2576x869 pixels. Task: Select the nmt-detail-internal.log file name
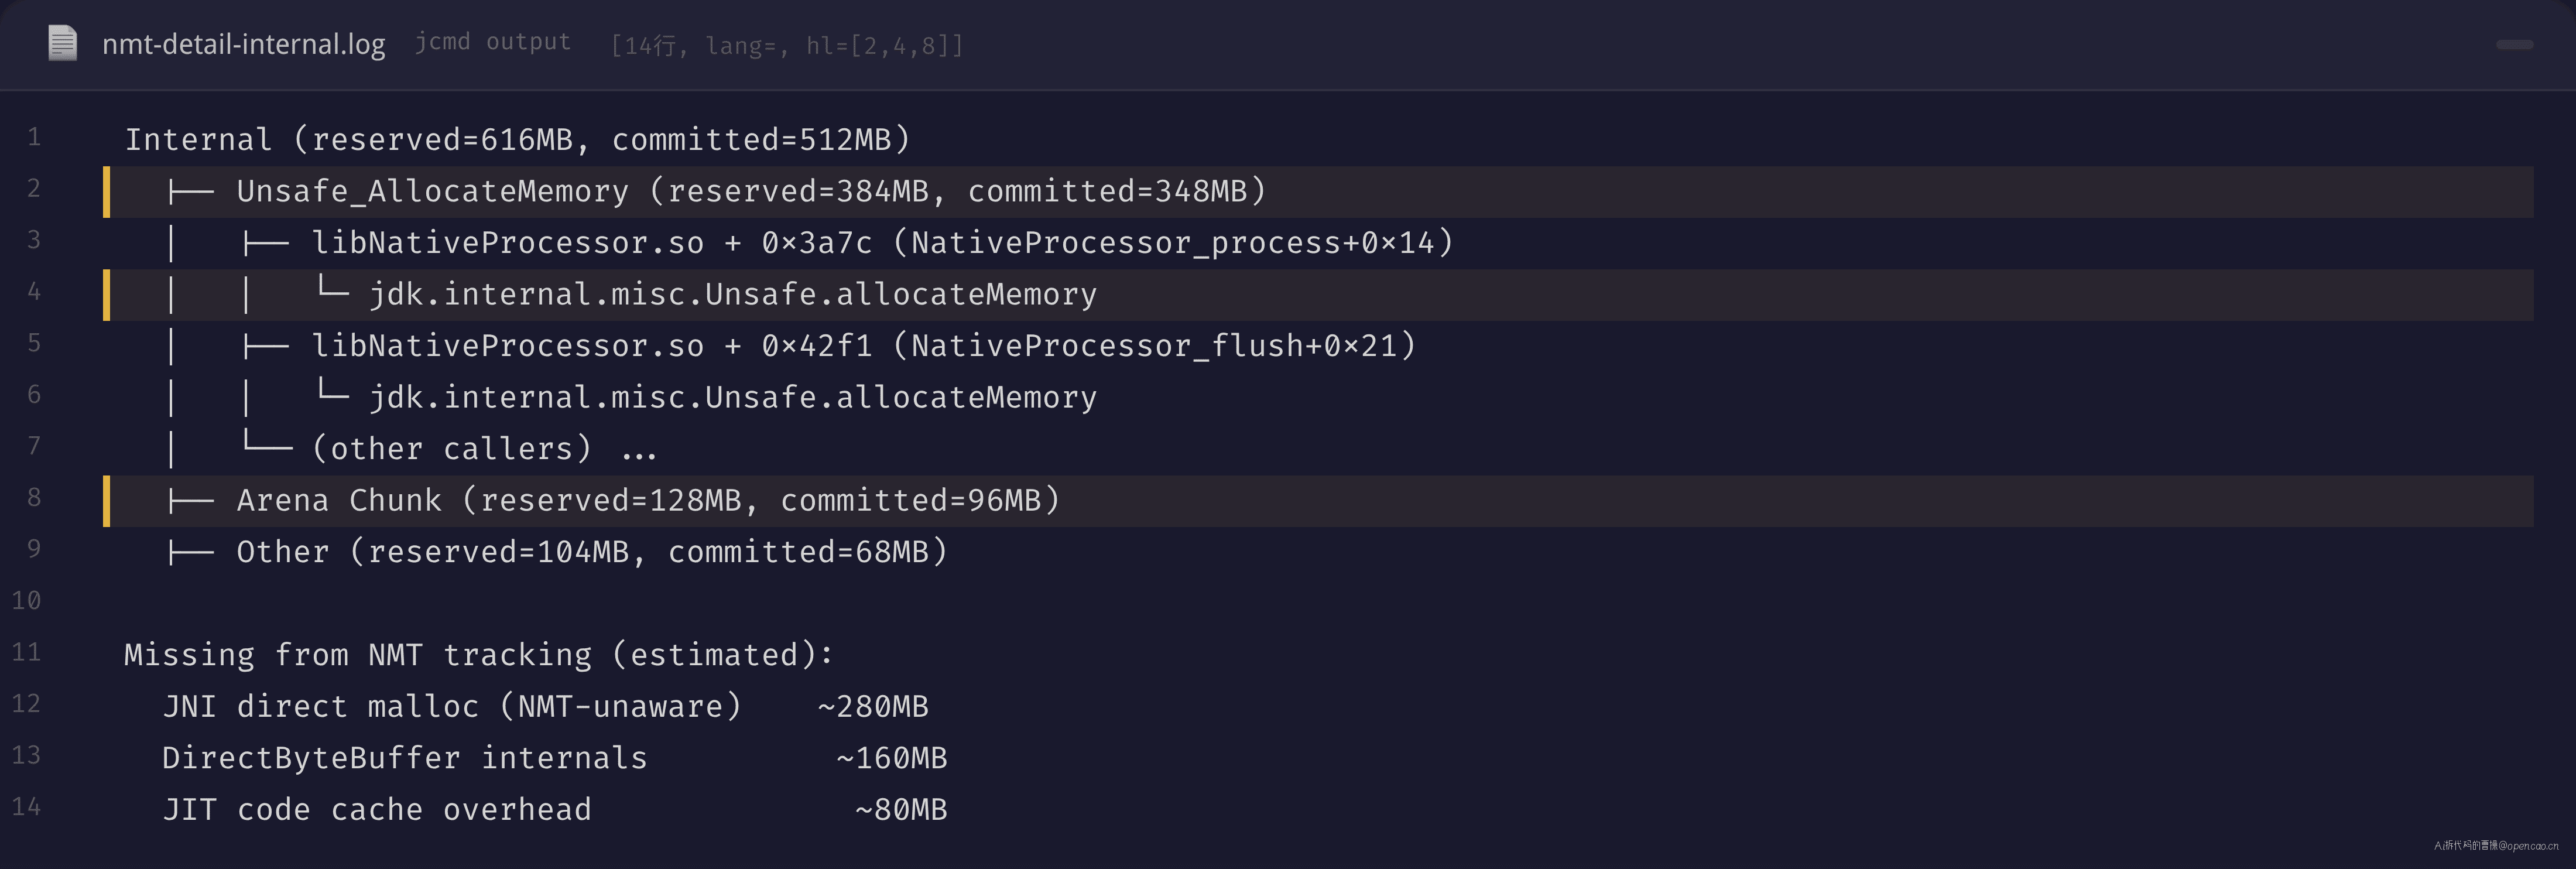pos(243,44)
